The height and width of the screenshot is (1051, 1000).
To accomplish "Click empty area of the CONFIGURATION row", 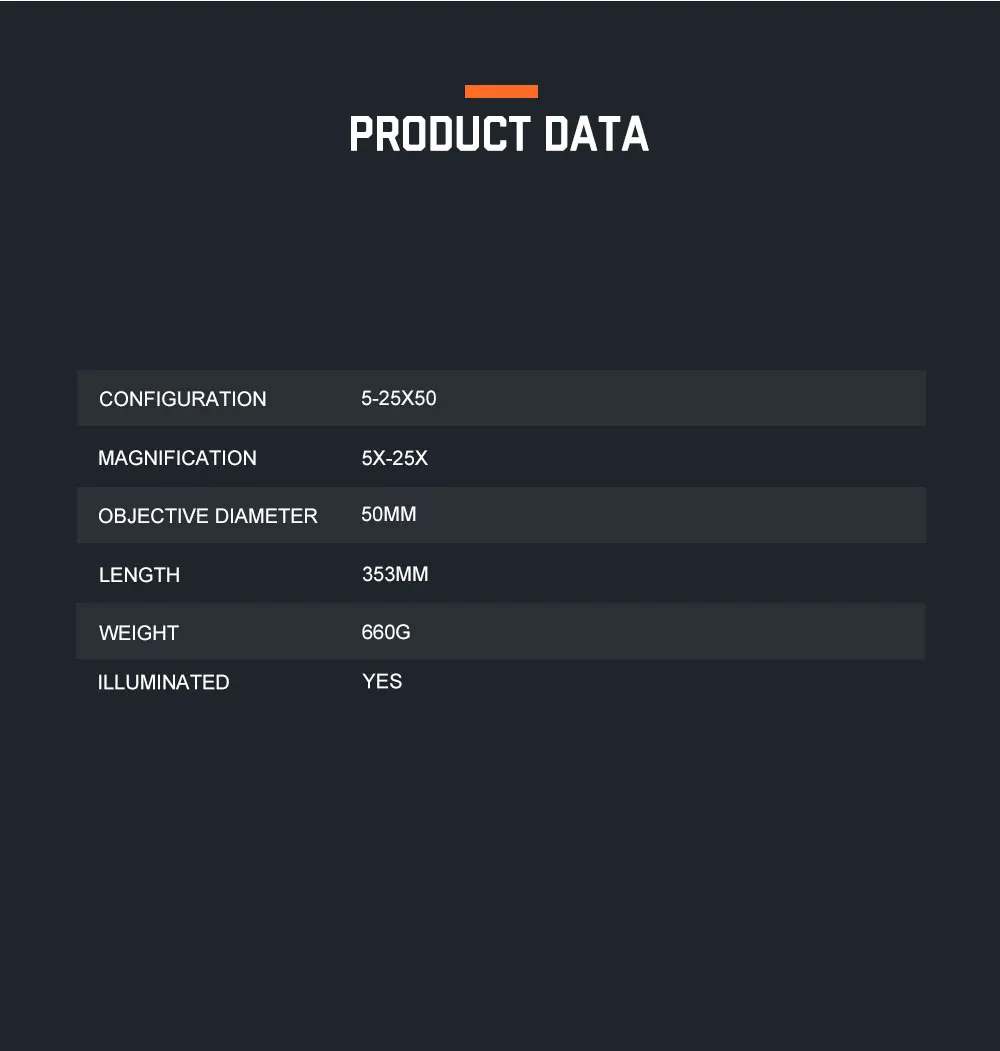I will (x=670, y=398).
